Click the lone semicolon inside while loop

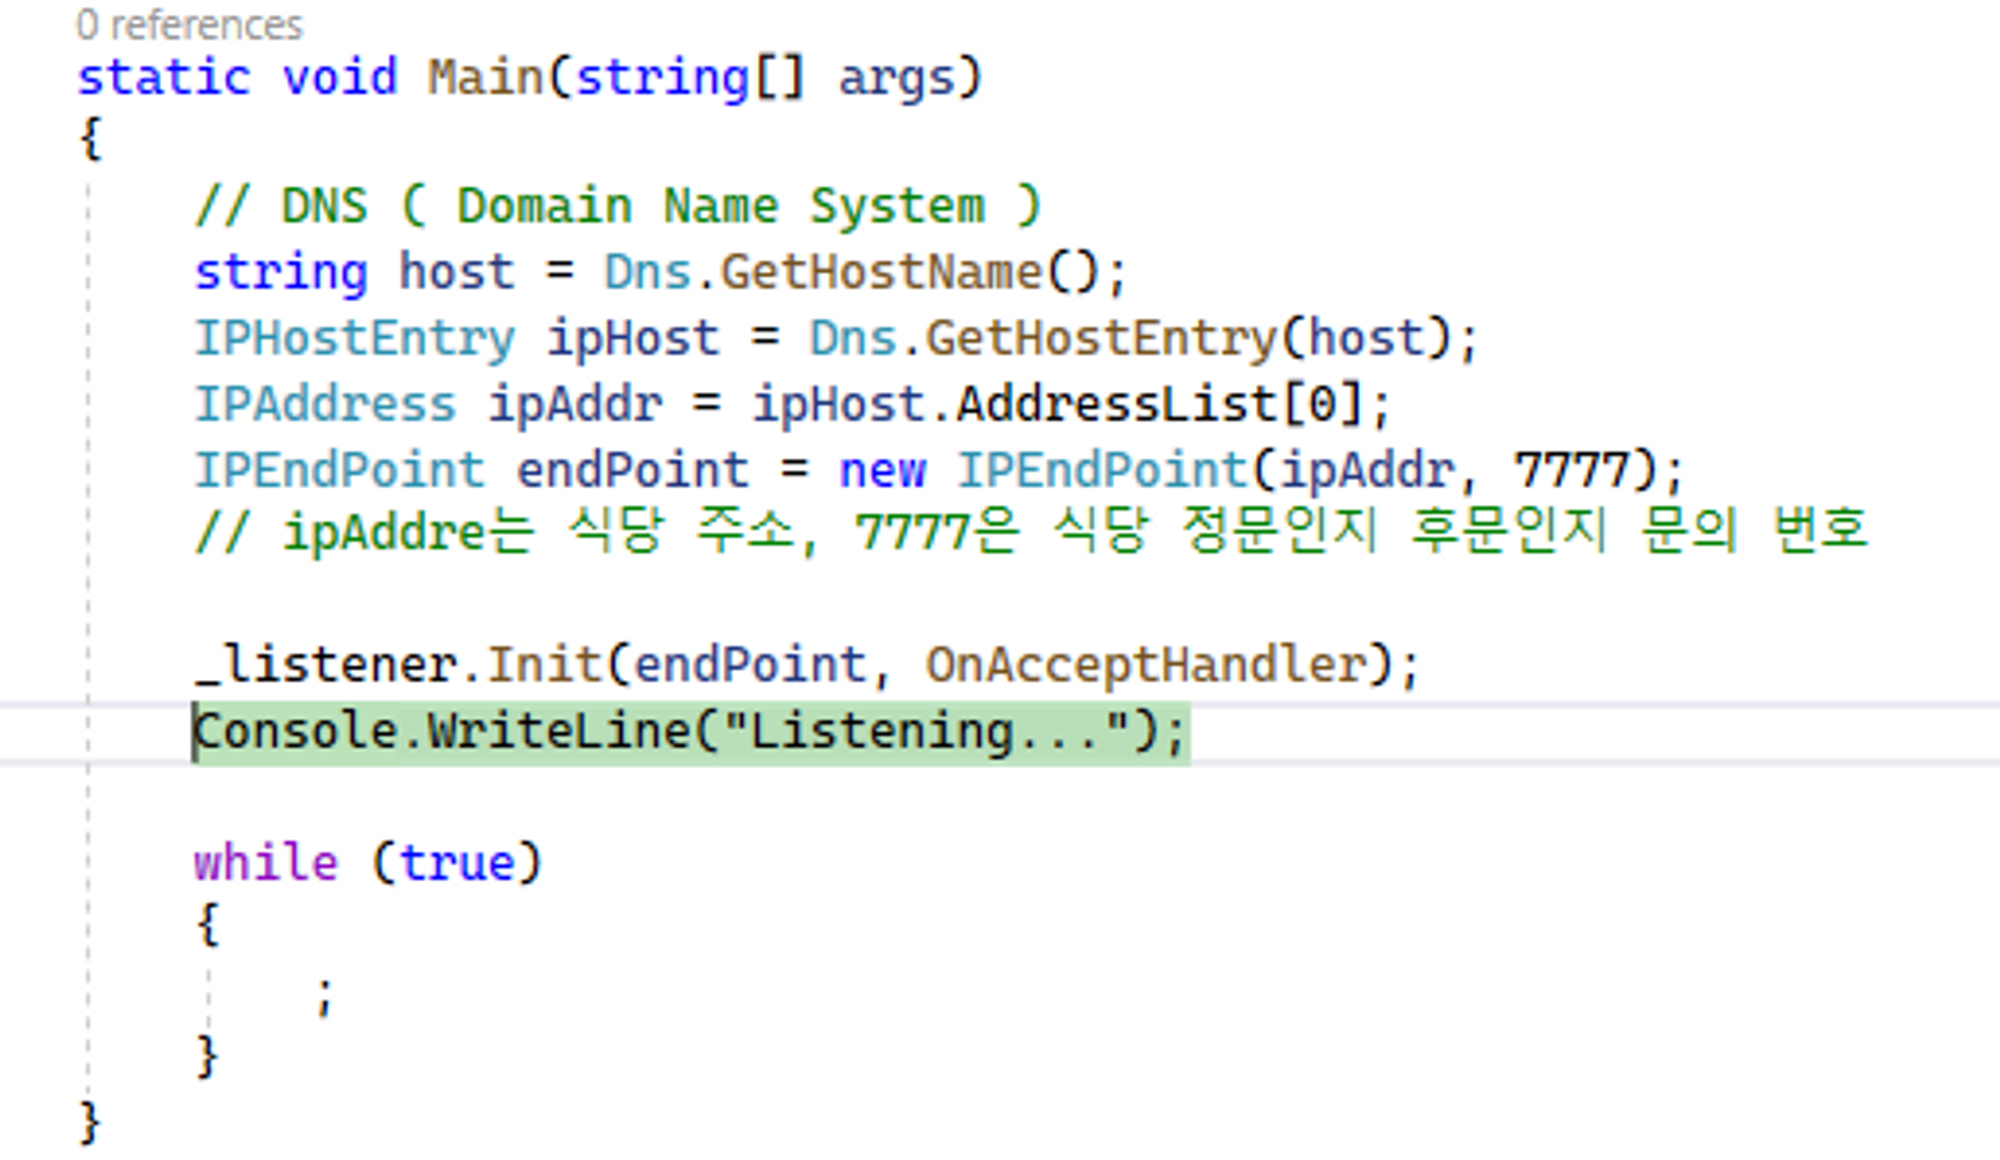(x=324, y=996)
